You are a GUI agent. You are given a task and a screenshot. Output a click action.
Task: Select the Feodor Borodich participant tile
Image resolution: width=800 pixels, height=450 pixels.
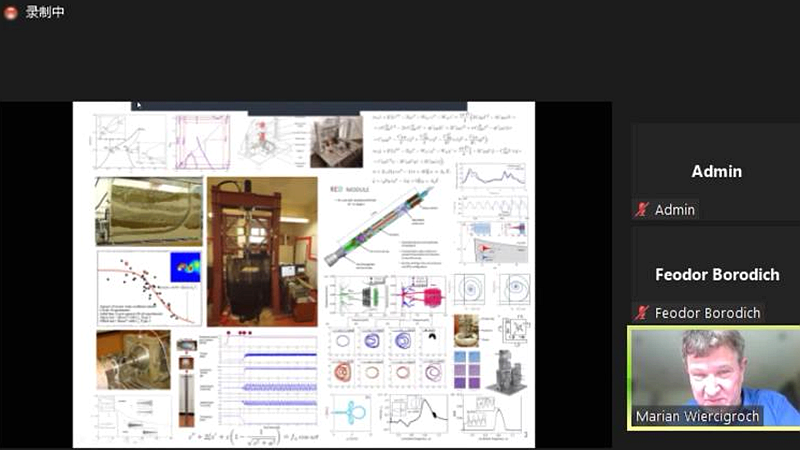pyautogui.click(x=716, y=274)
